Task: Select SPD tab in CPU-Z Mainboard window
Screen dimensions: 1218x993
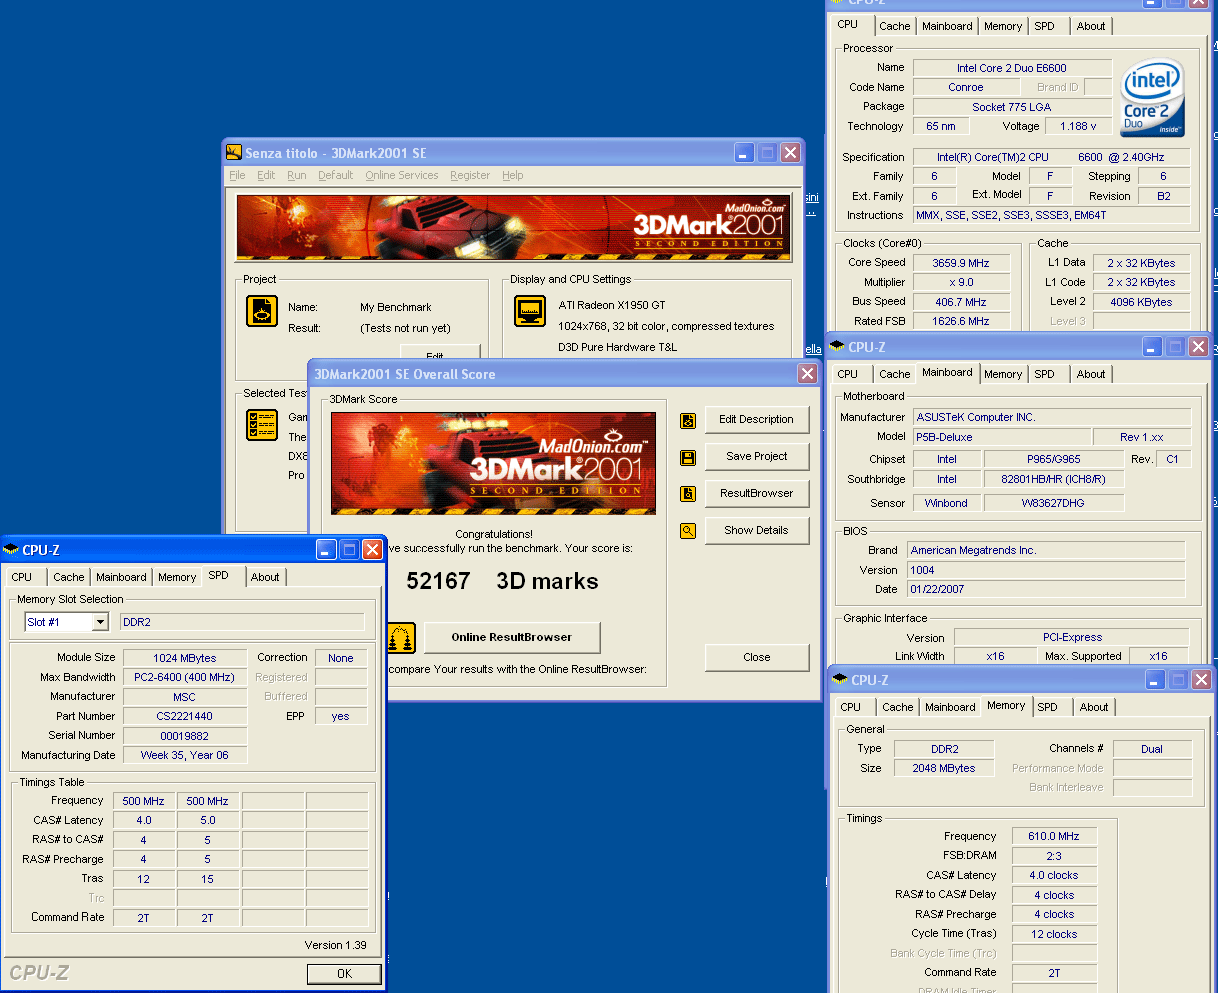Action: coord(1044,374)
